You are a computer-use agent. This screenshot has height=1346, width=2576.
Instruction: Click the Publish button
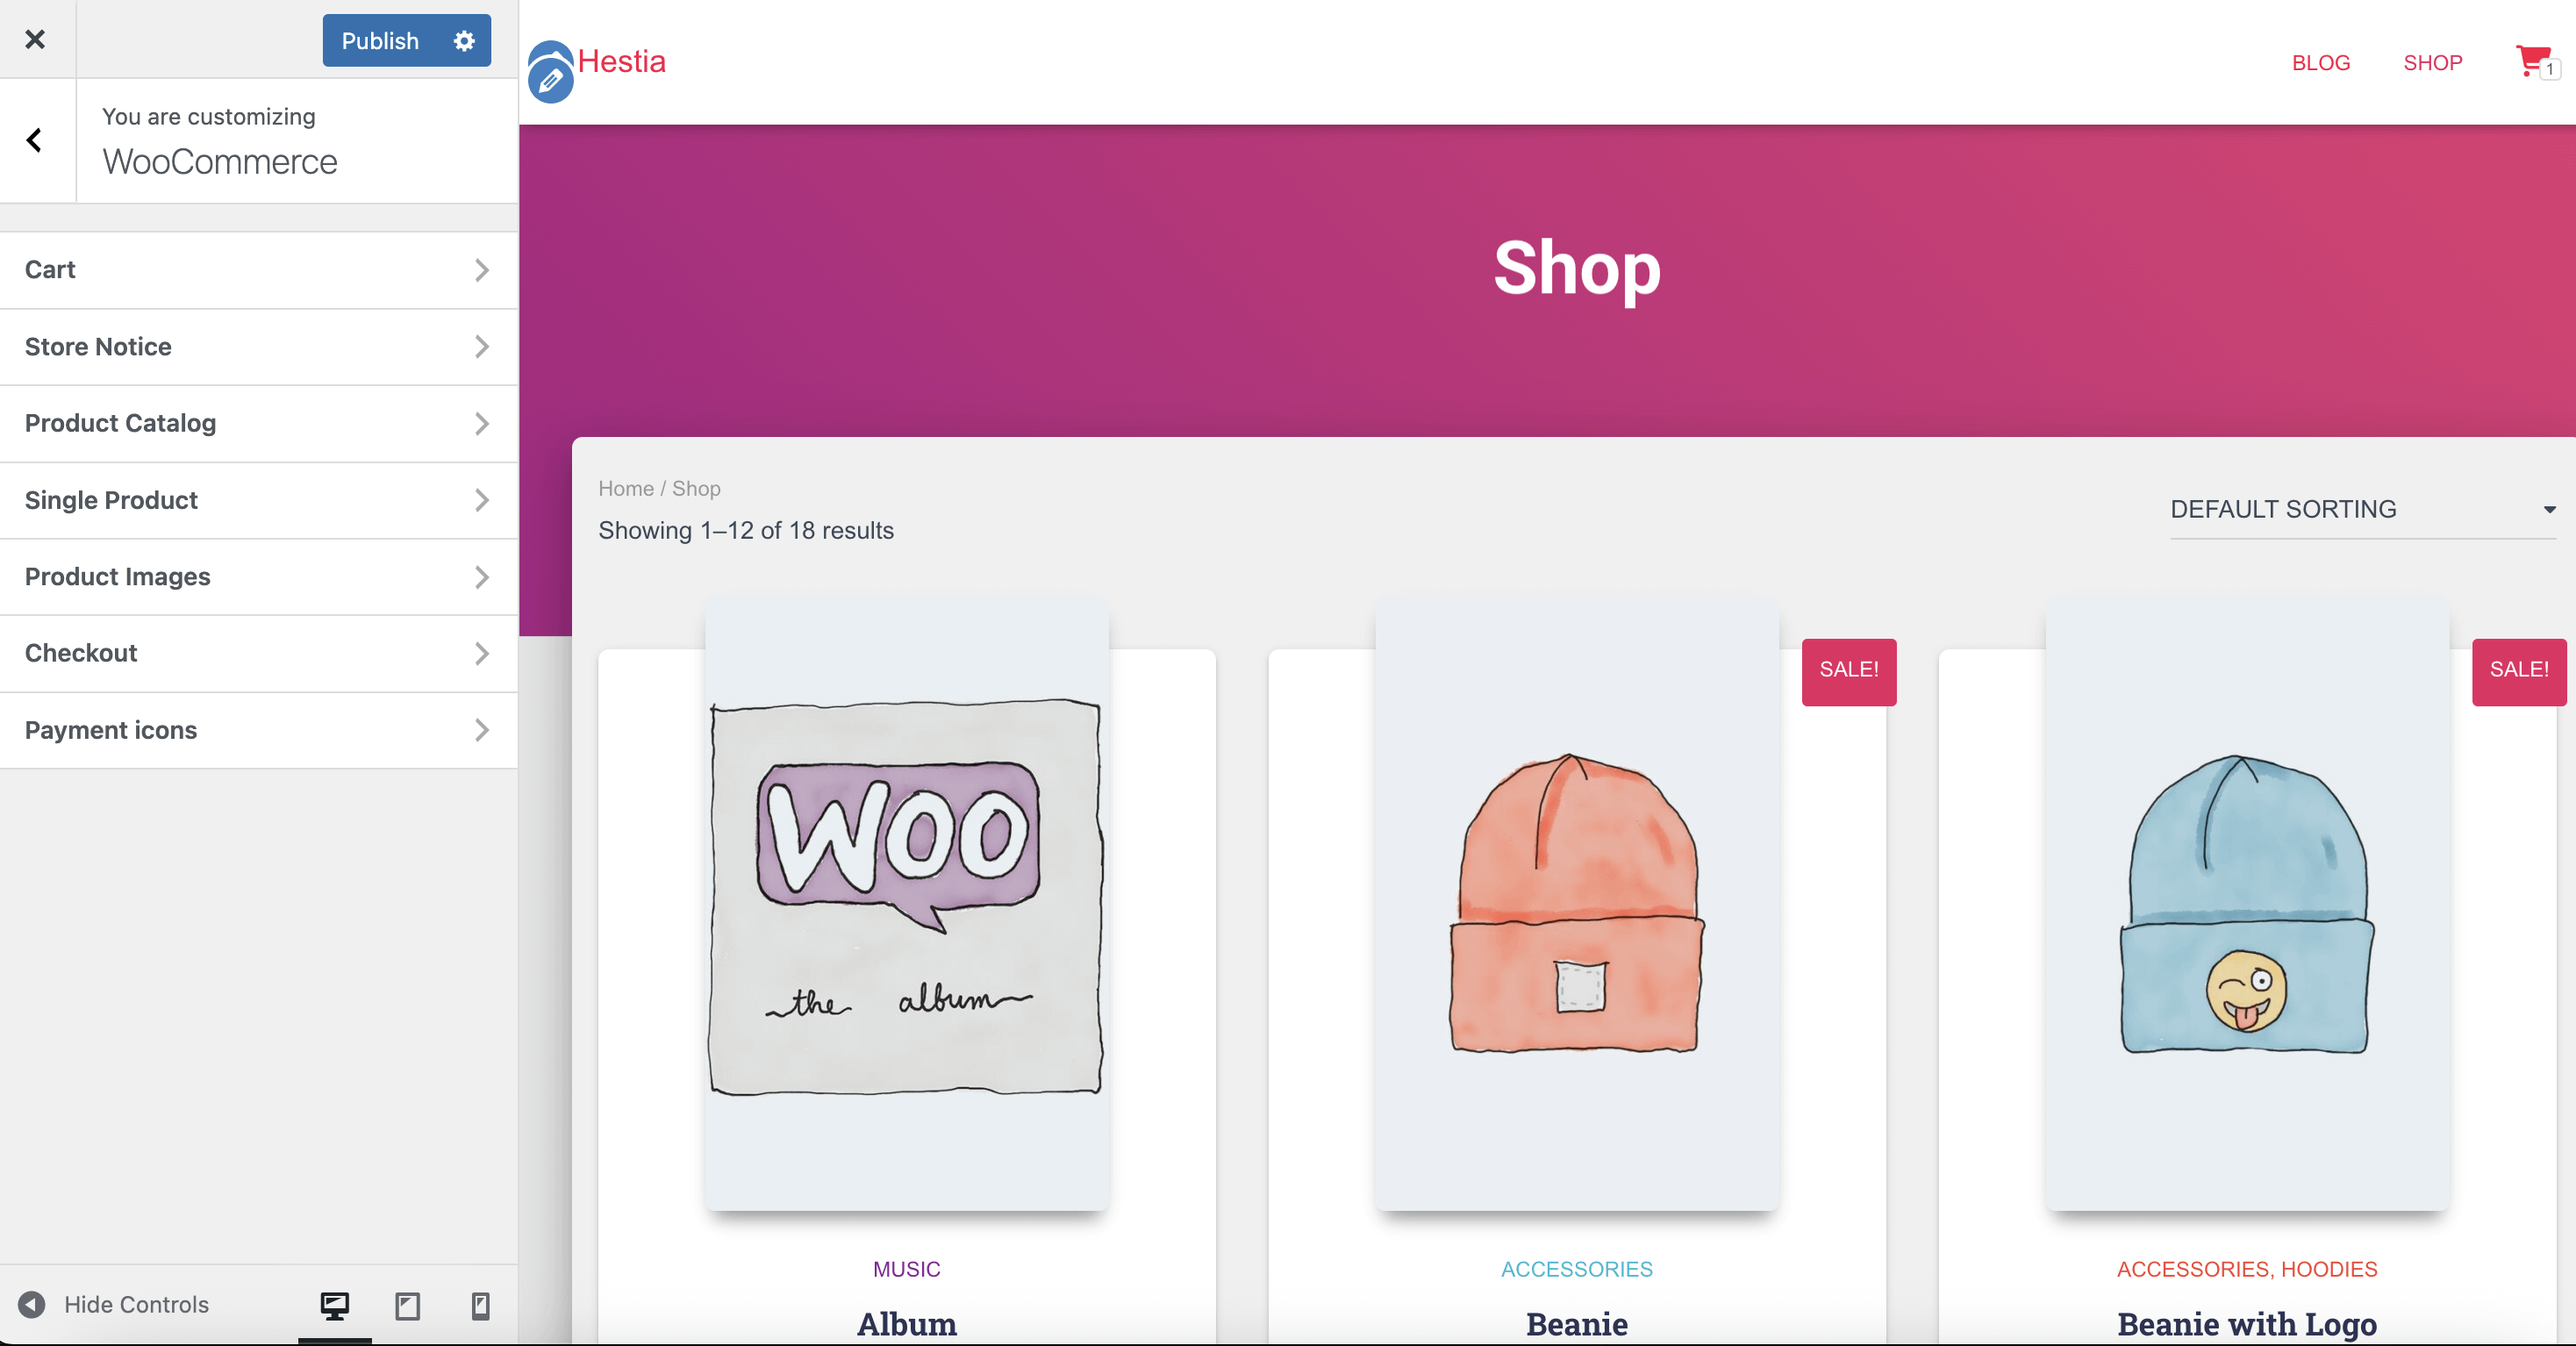[x=380, y=41]
